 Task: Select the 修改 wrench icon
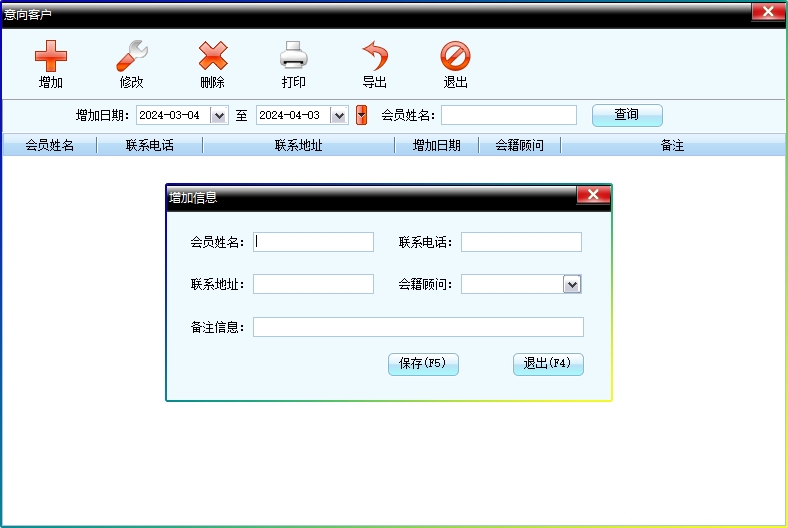[x=131, y=57]
